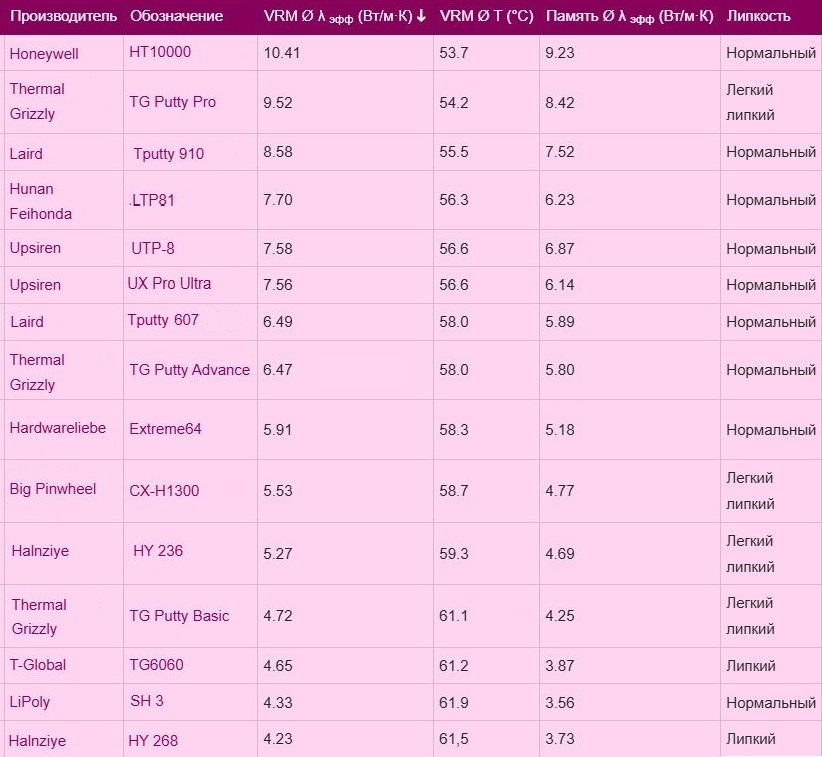822x757 pixels.
Task: Click the 3.87 memory value
Action: [560, 666]
